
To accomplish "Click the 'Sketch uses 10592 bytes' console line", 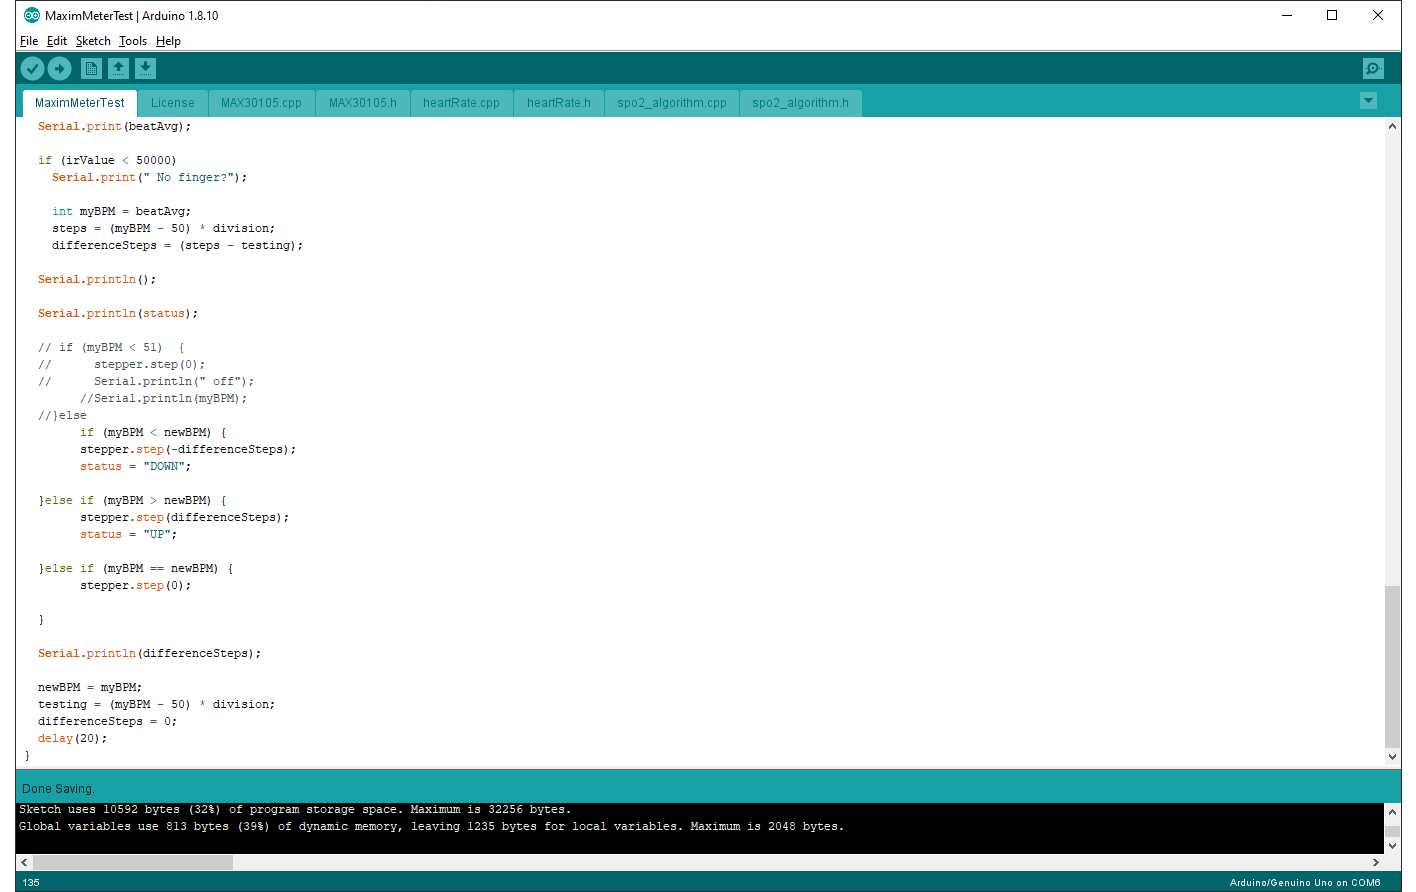I will 295,809.
